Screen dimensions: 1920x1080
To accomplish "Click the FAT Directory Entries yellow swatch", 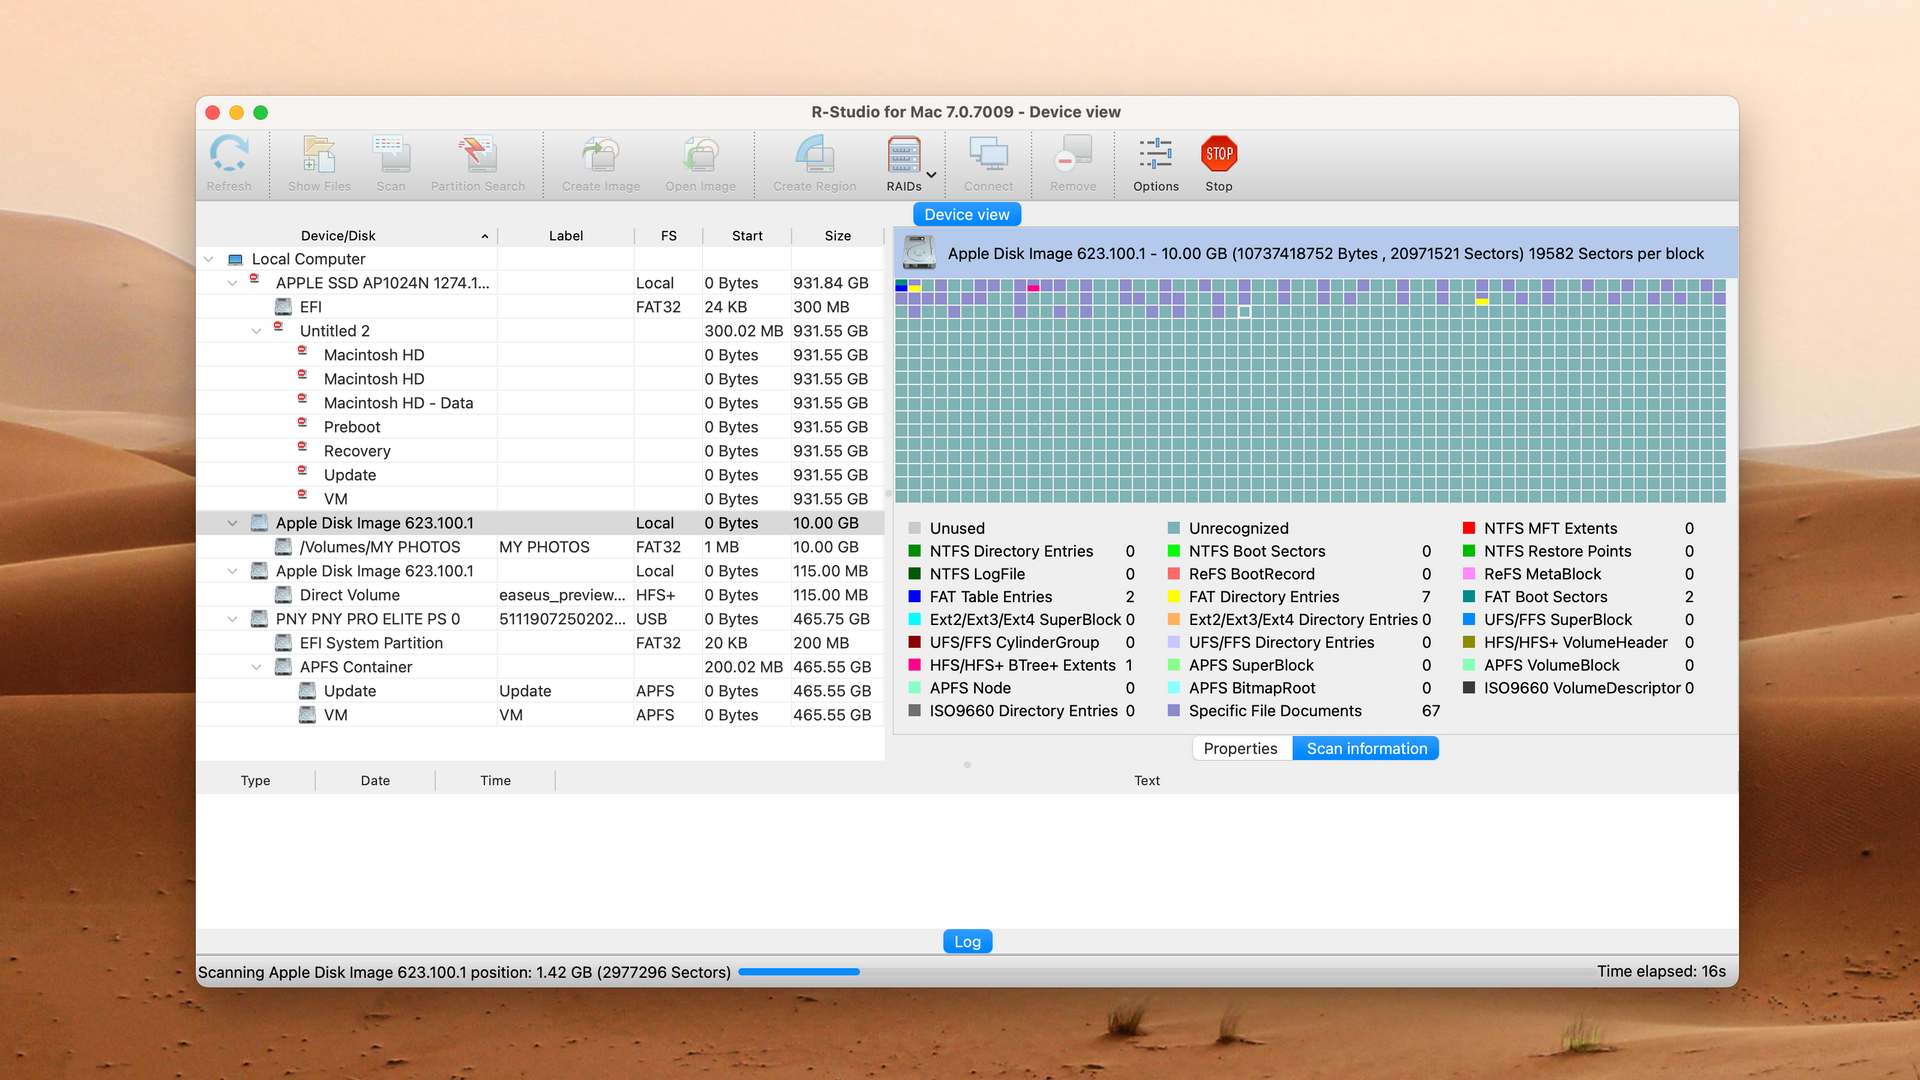I will [x=1174, y=597].
